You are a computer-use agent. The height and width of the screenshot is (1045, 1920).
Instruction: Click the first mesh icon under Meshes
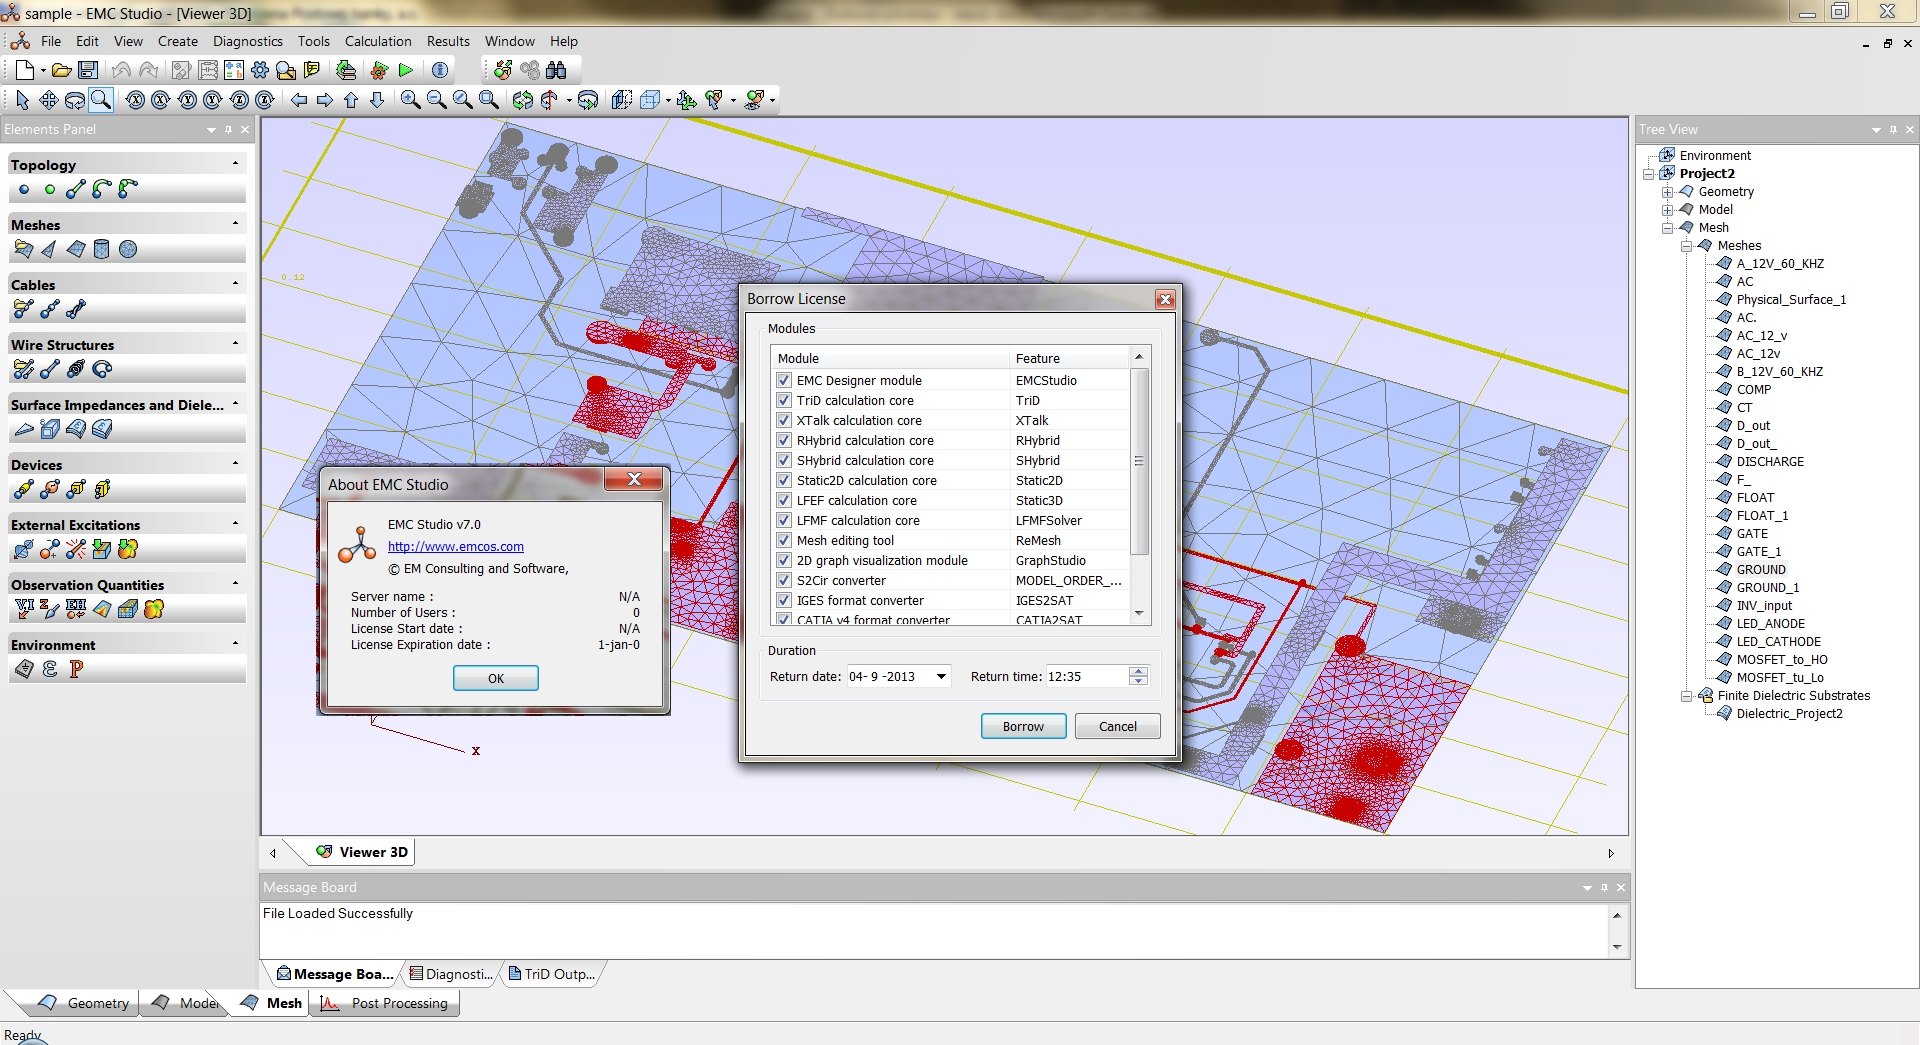pos(23,250)
